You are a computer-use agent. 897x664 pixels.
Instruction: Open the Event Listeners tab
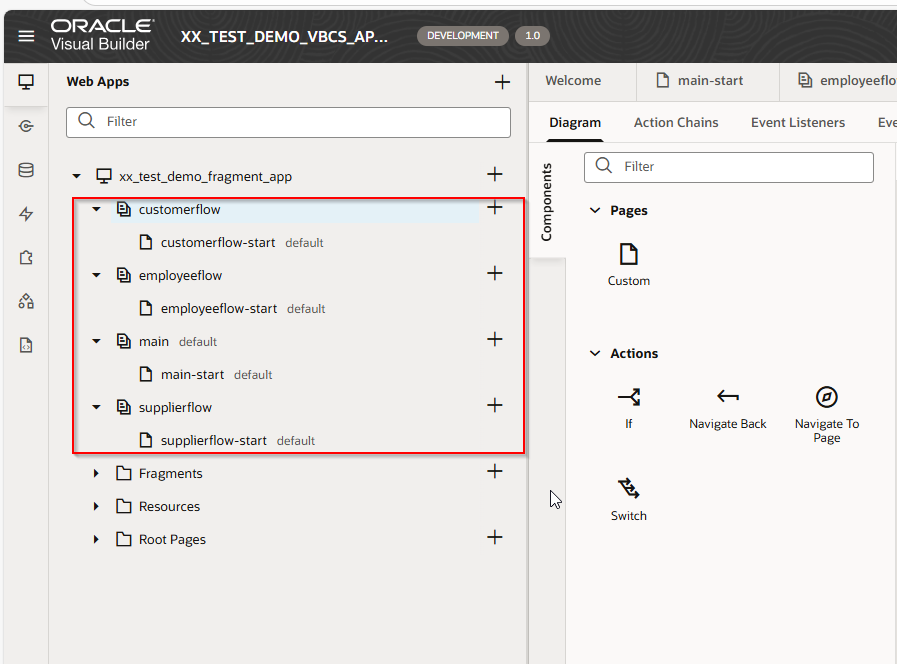coord(797,123)
